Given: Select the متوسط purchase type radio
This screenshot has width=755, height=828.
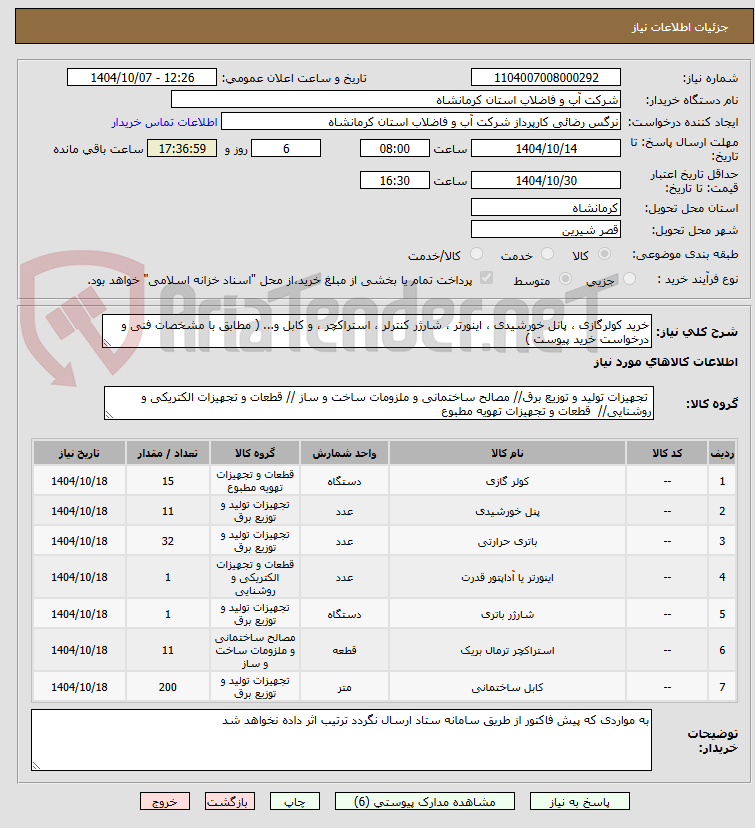Looking at the screenshot, I should coord(565,278).
